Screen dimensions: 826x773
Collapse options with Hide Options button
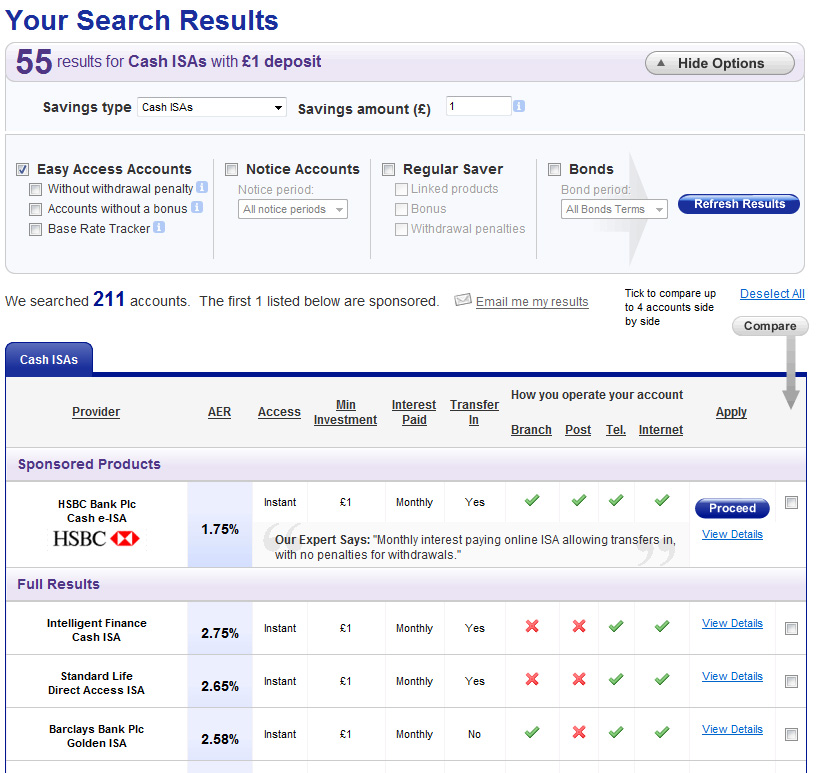click(720, 63)
